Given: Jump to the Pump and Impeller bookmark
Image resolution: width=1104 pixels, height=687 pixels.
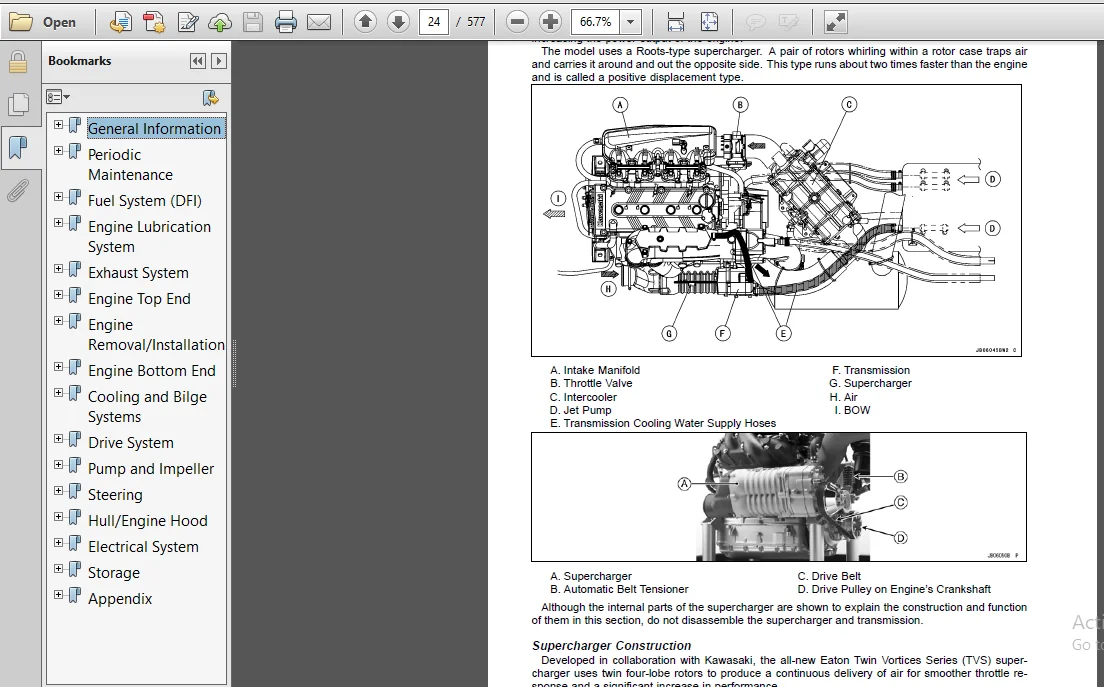Looking at the screenshot, I should click(x=151, y=469).
